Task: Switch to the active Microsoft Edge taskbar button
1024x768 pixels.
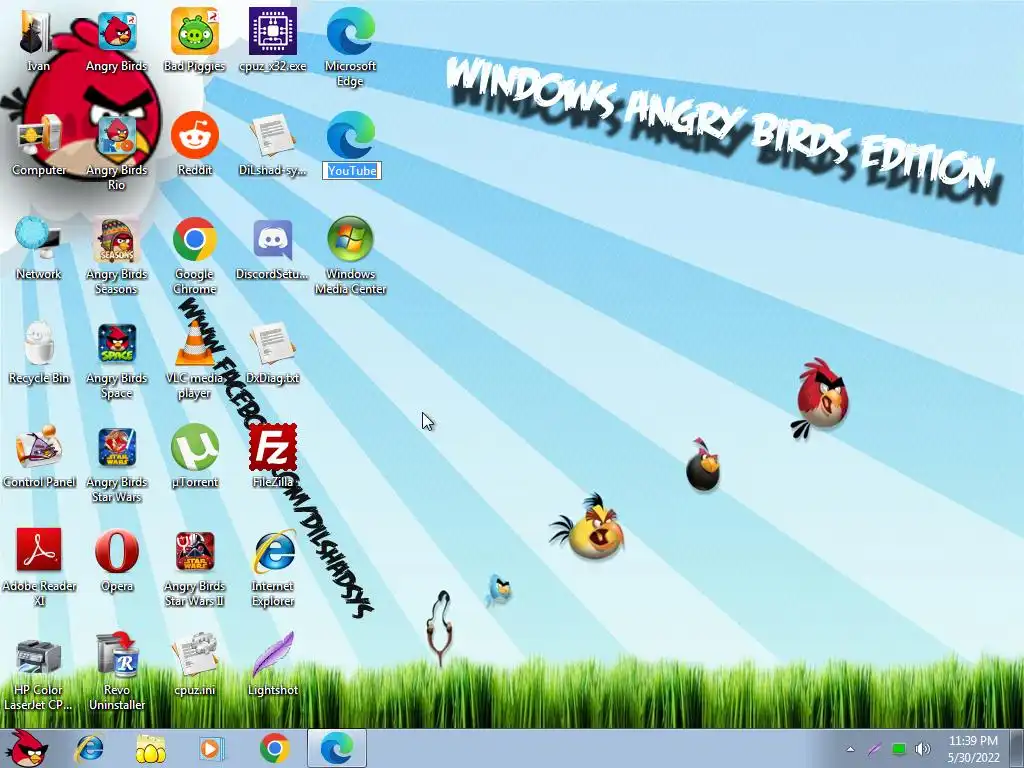Action: (x=337, y=748)
